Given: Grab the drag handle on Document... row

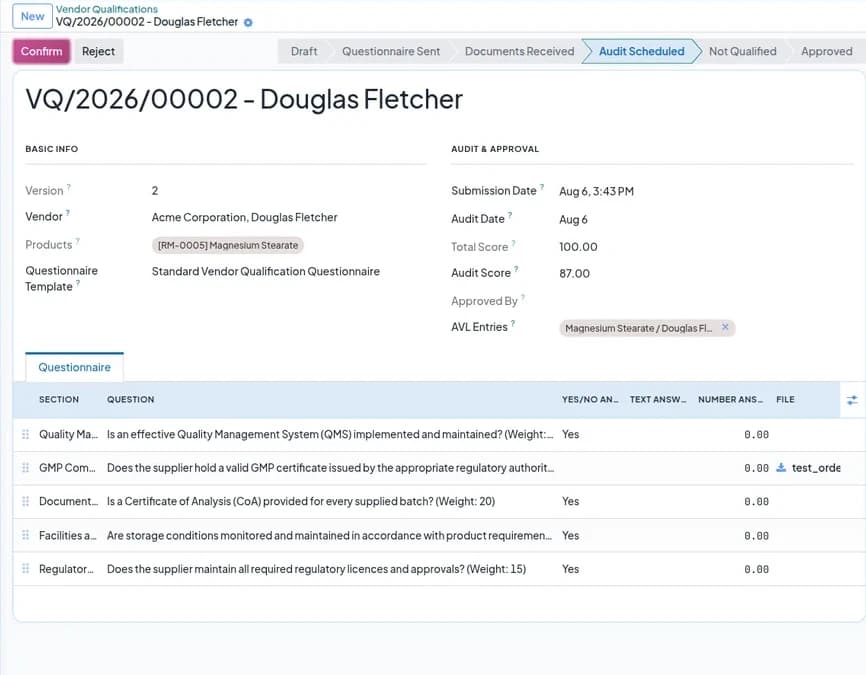Looking at the screenshot, I should click(x=25, y=502).
